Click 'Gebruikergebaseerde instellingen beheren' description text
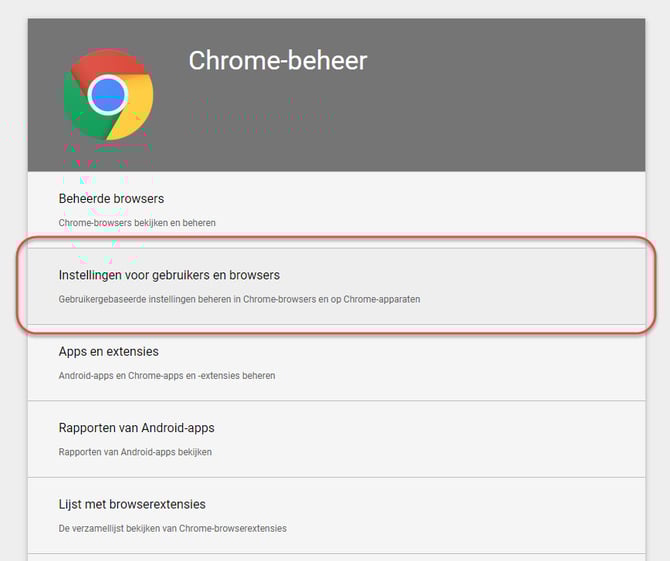This screenshot has height=561, width=670. click(x=239, y=298)
